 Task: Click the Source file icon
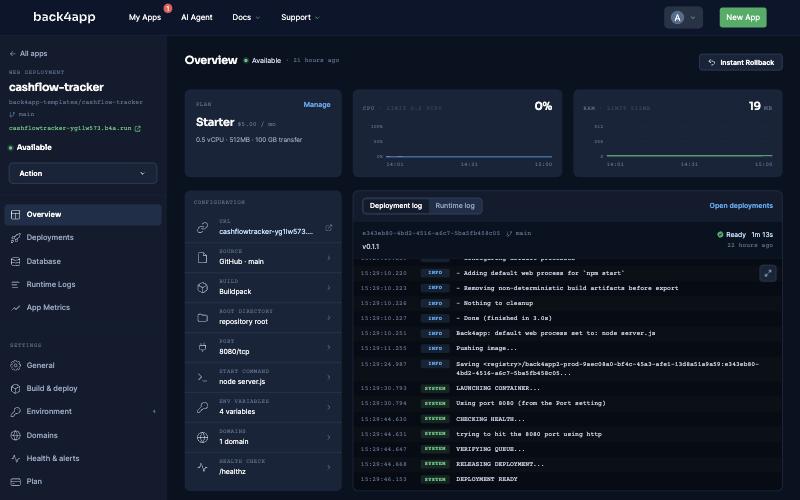click(203, 258)
